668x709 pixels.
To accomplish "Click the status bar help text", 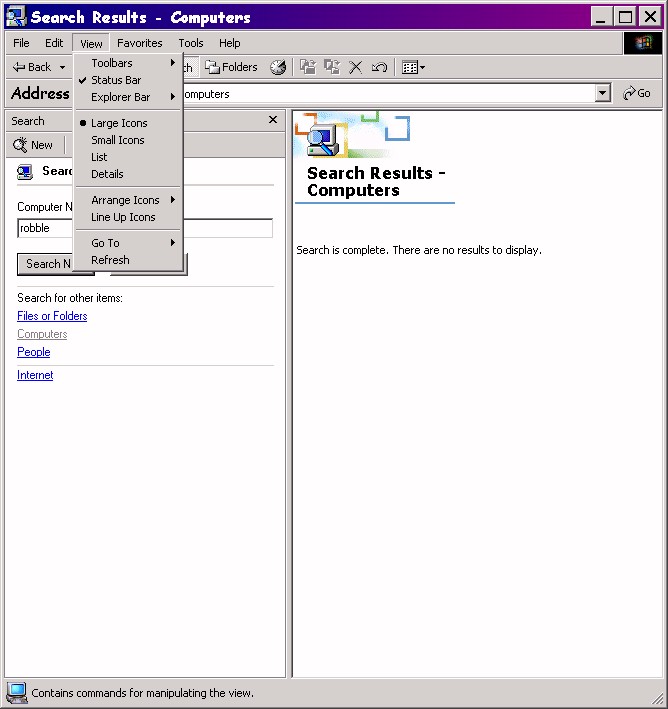I will 142,693.
